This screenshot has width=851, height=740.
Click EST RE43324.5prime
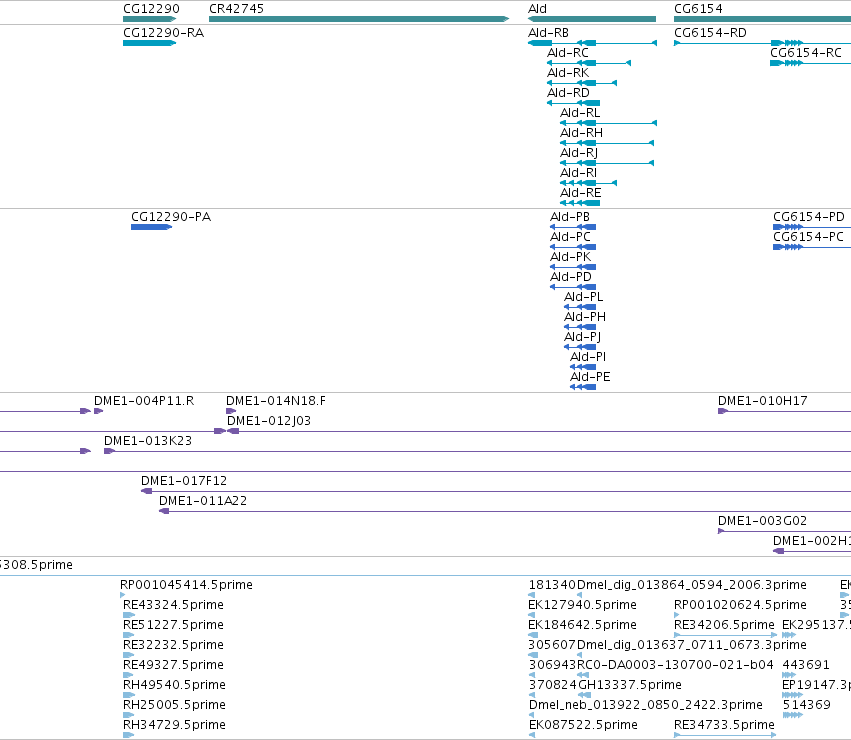[173, 605]
